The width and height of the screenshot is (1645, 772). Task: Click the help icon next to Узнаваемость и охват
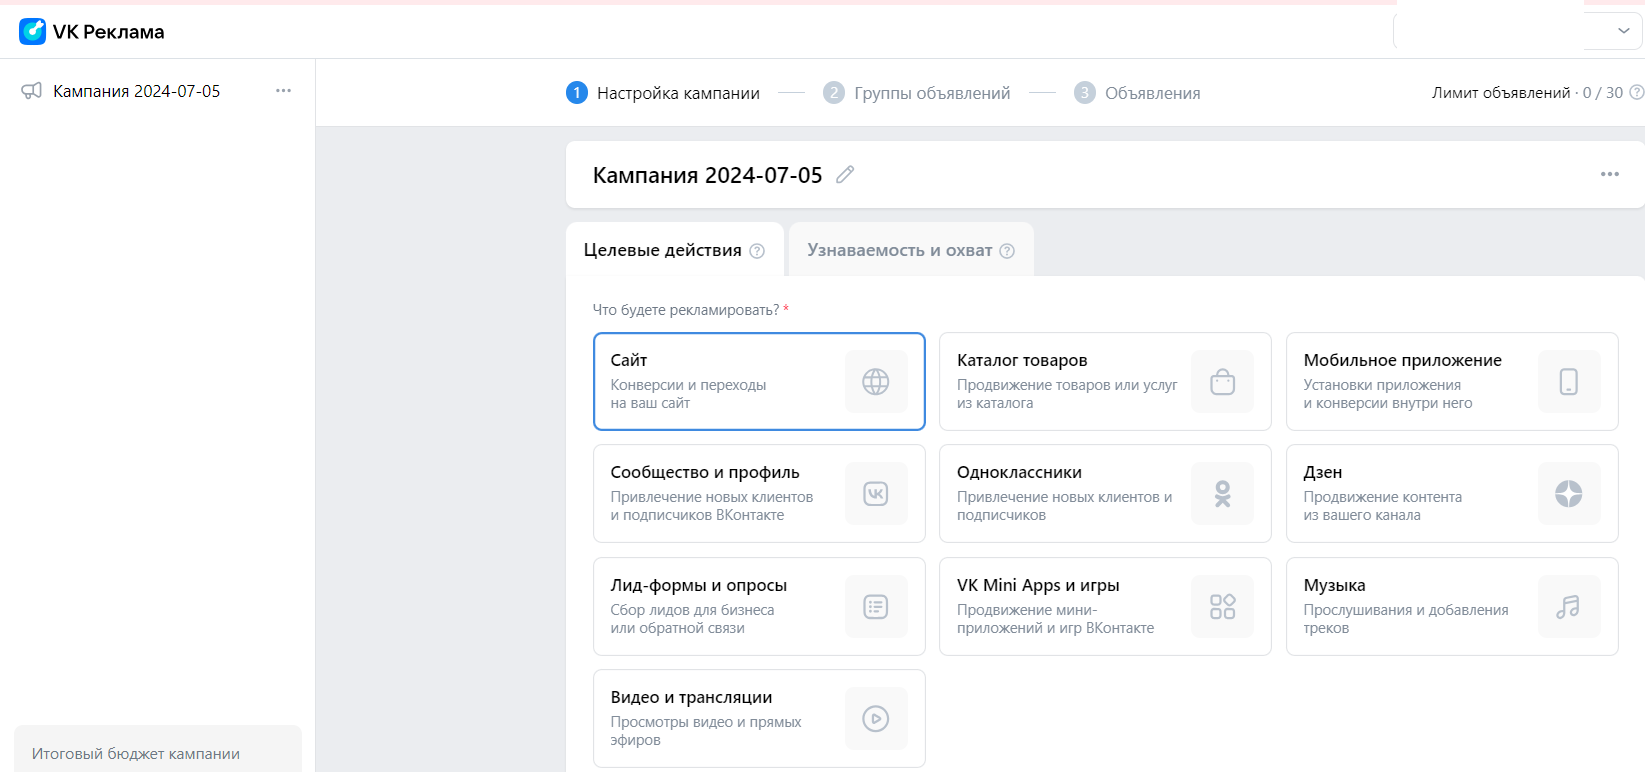pyautogui.click(x=1007, y=251)
